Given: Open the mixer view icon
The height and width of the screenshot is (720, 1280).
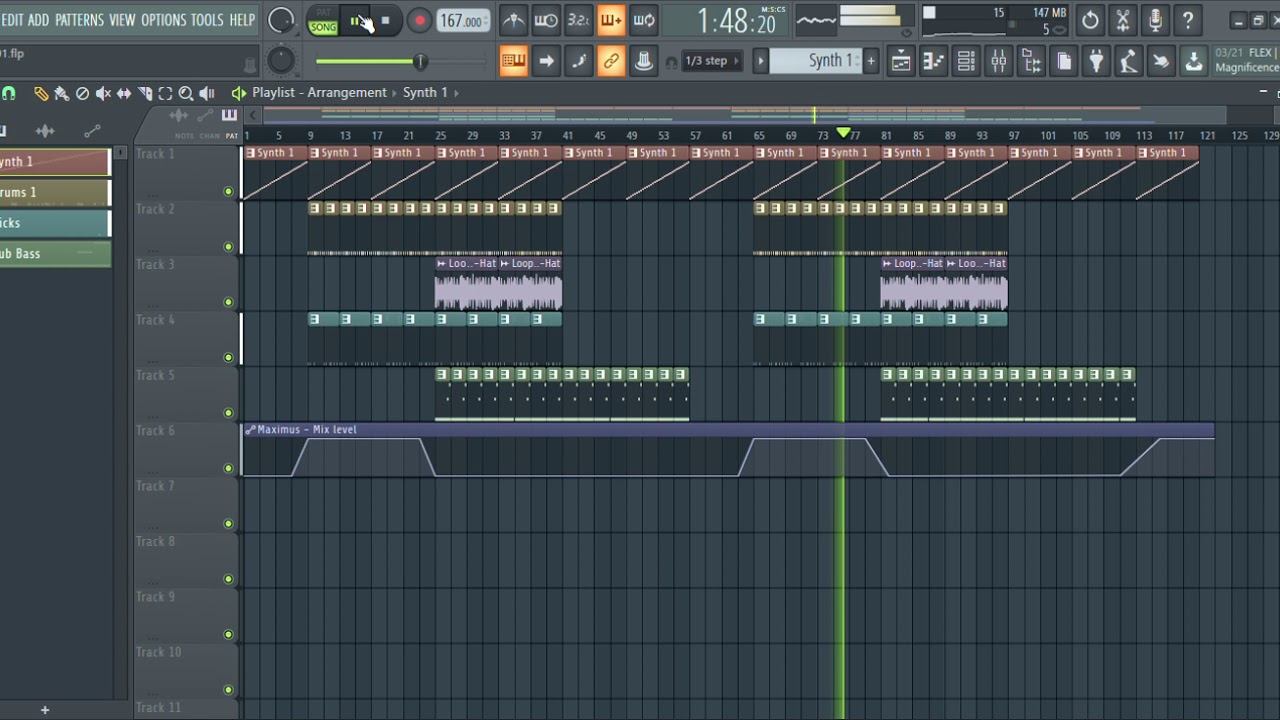Looking at the screenshot, I should point(998,61).
